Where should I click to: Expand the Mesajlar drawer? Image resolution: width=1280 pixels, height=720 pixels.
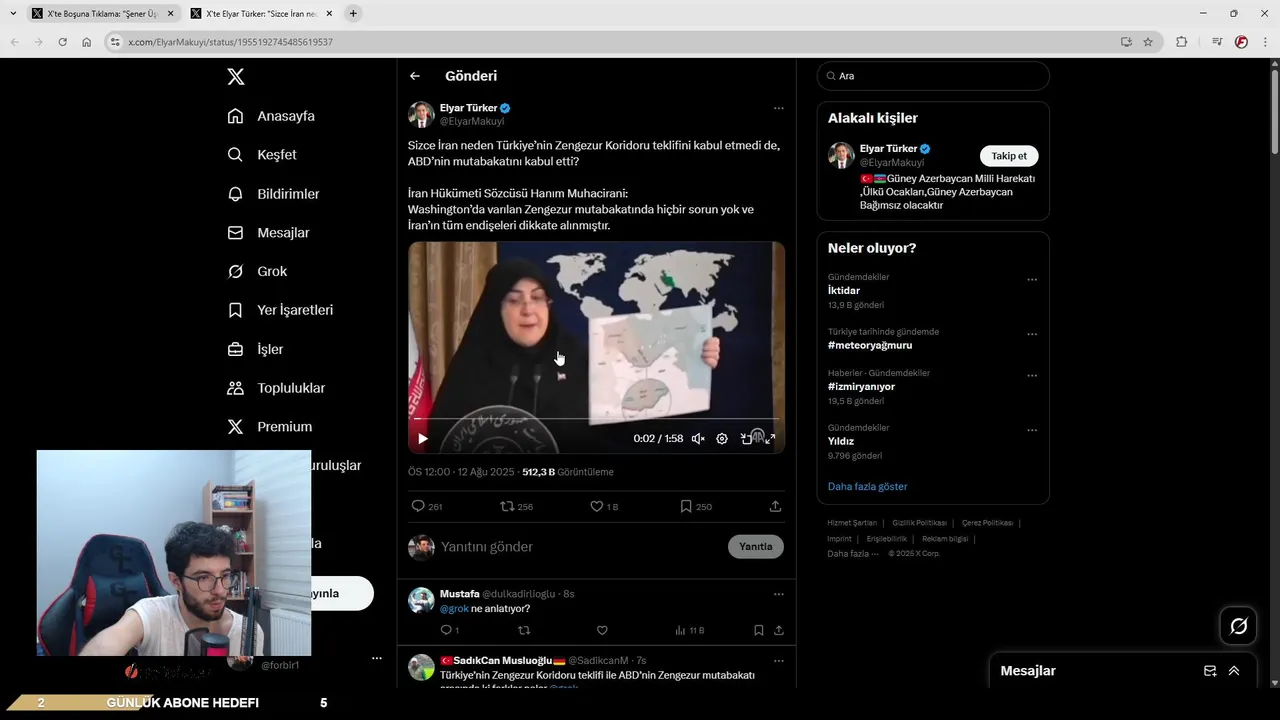click(1234, 671)
